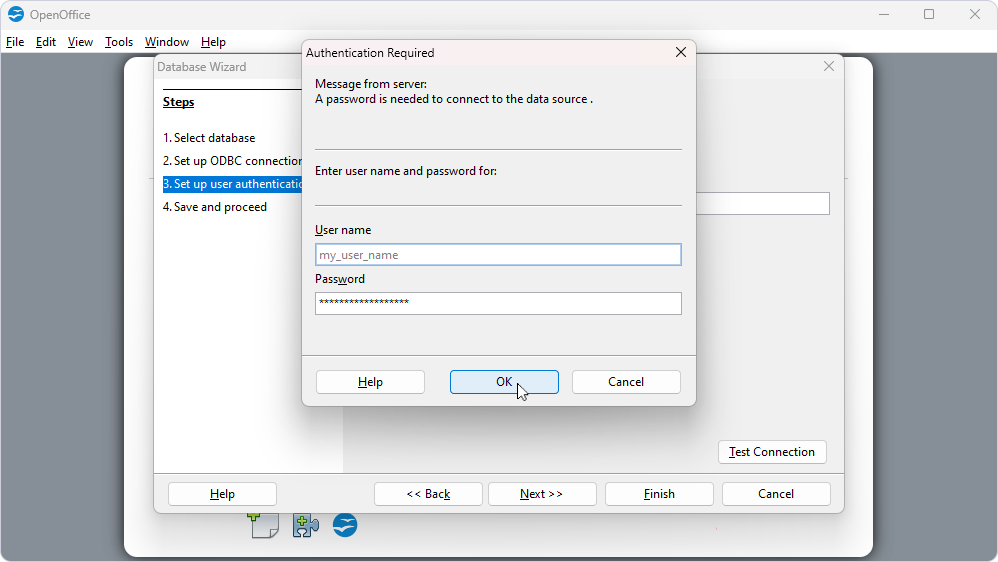Click the OpenOffice logo in the title bar

pyautogui.click(x=16, y=14)
